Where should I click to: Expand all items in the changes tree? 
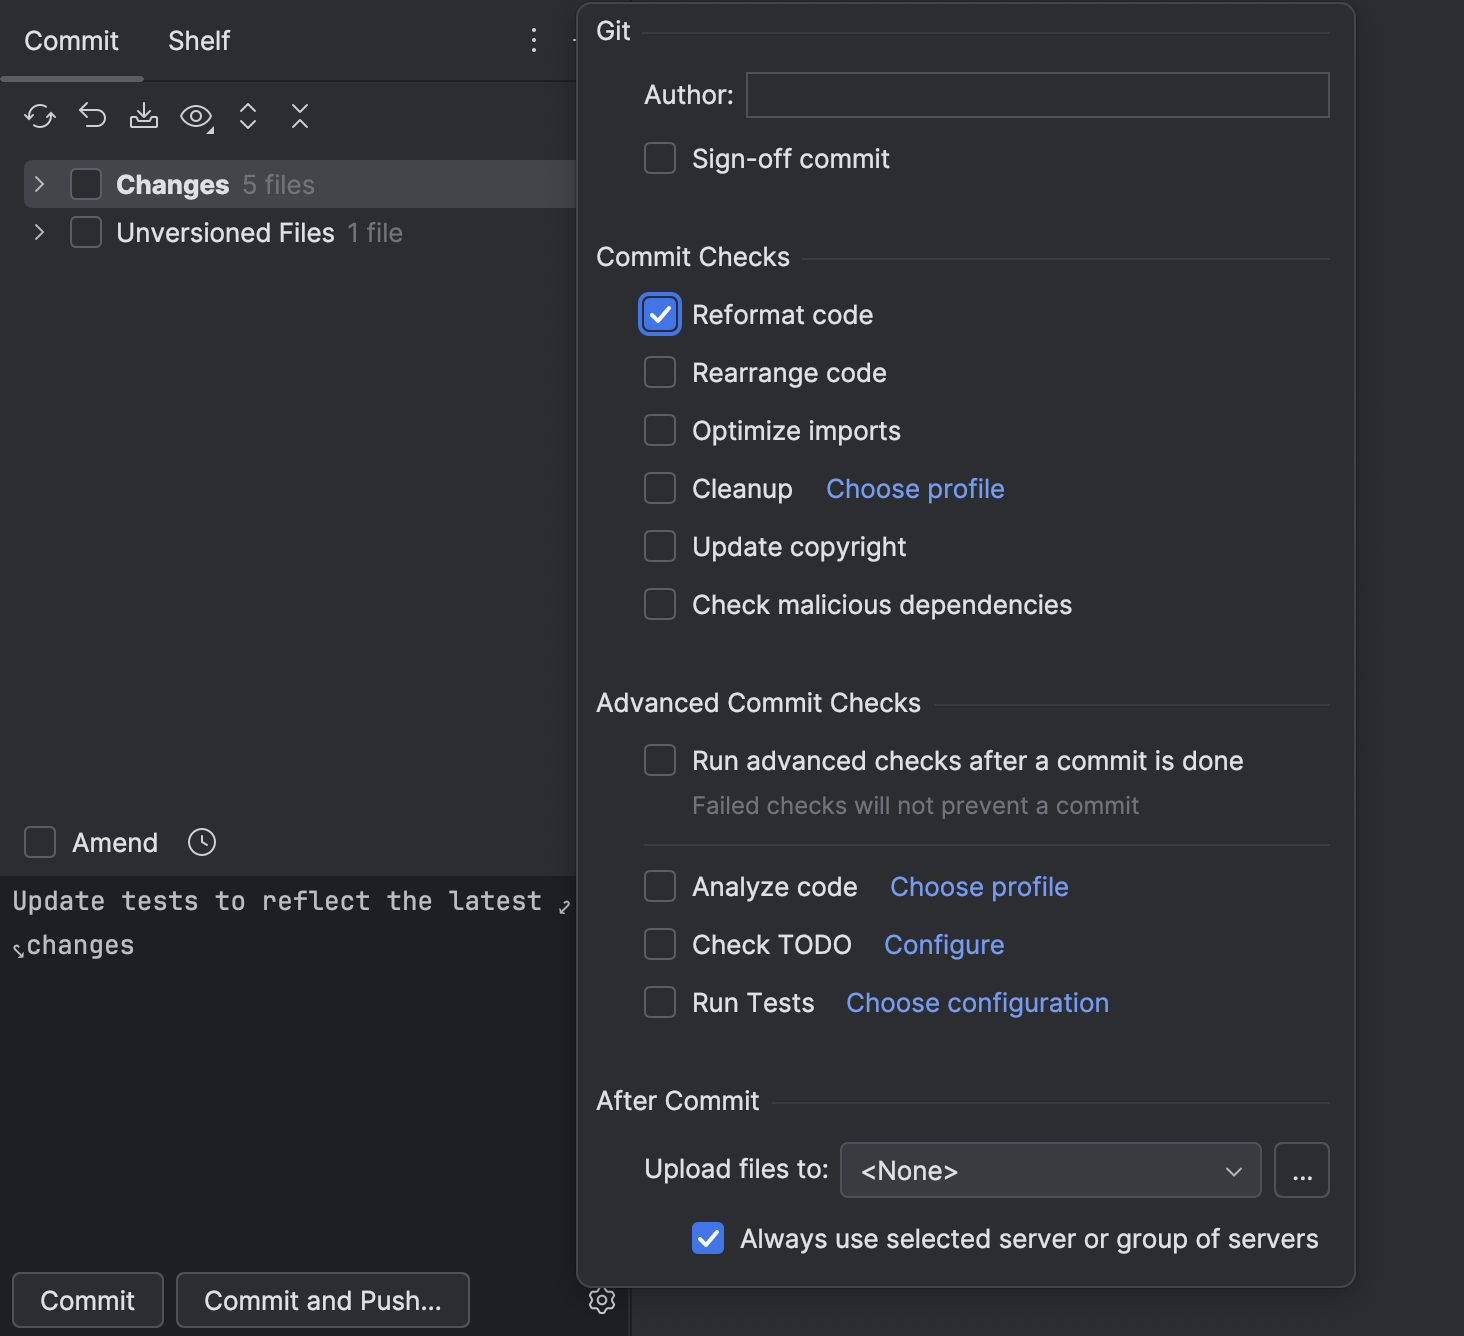click(x=247, y=116)
